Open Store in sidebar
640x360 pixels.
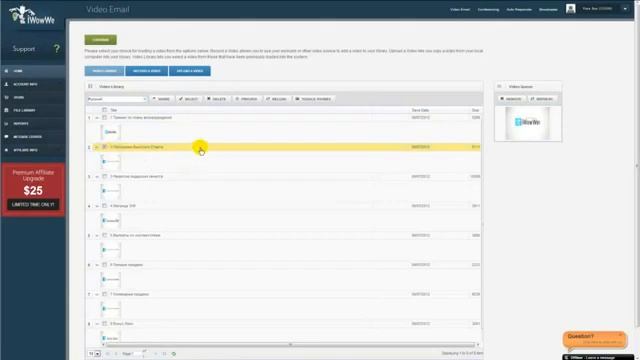pyautogui.click(x=33, y=97)
